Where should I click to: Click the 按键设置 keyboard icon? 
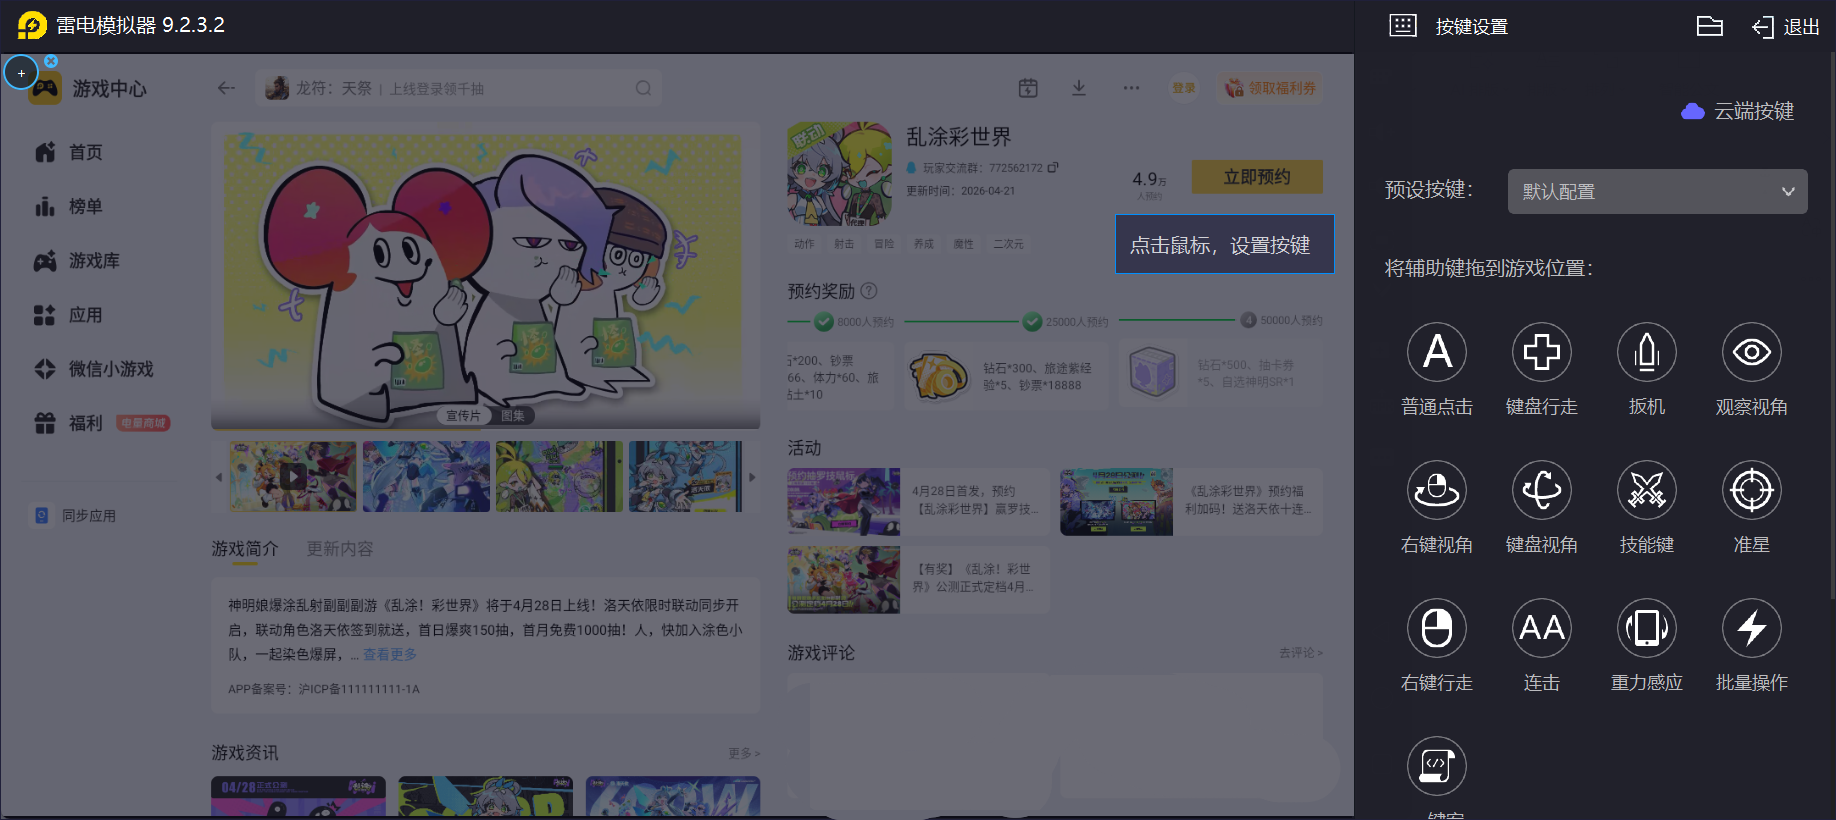(1403, 26)
